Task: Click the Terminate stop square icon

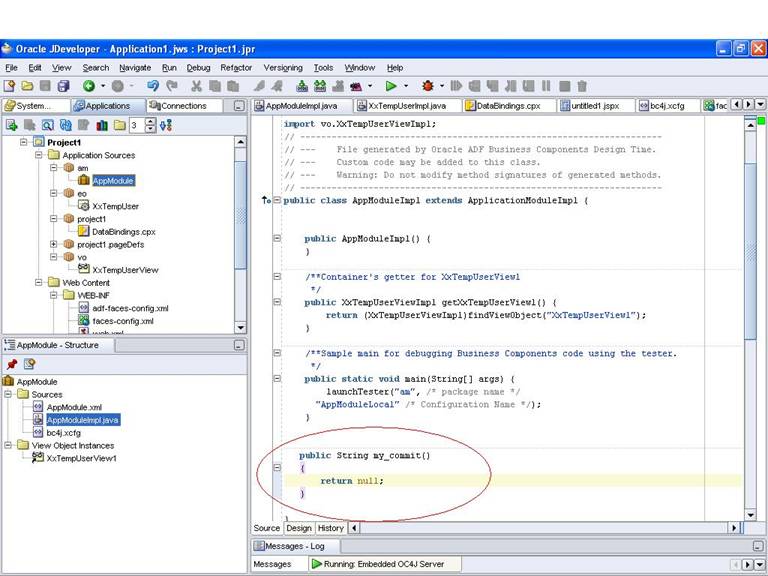Action: coord(564,86)
